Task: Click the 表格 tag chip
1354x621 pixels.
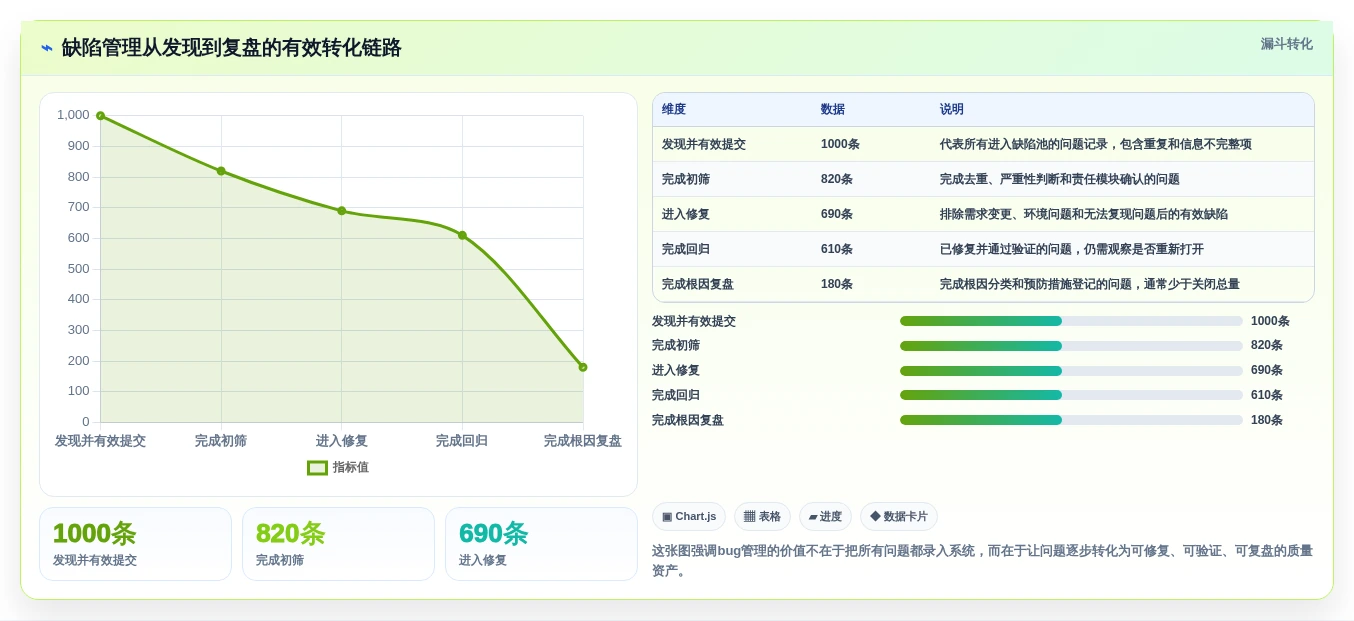Action: click(x=762, y=517)
